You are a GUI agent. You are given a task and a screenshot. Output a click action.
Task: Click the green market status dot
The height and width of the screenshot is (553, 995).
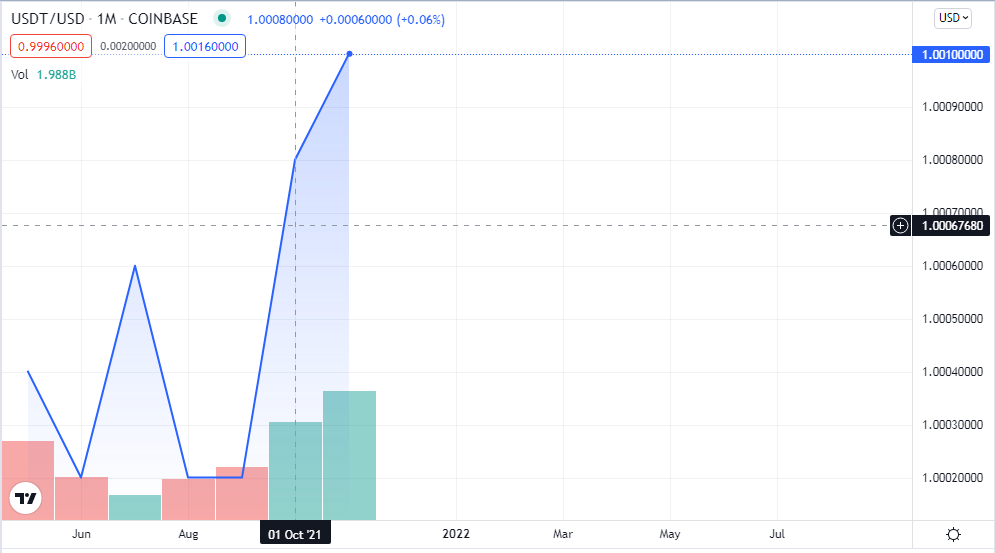(x=221, y=18)
